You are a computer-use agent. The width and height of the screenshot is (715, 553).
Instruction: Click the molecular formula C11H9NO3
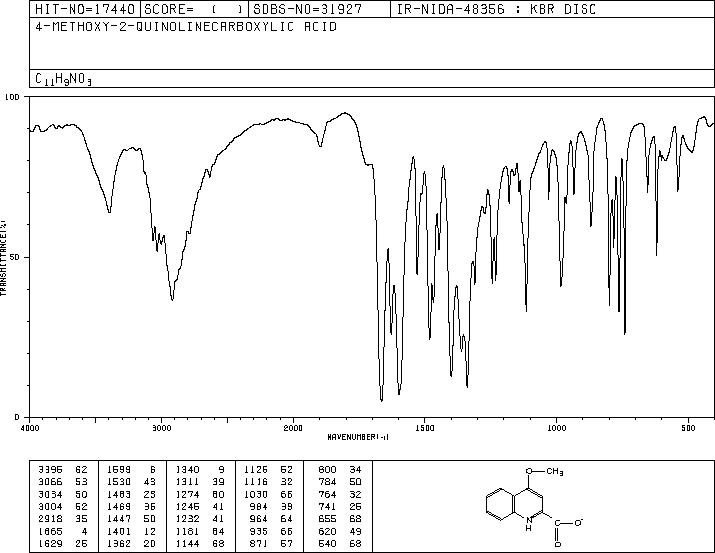(63, 79)
